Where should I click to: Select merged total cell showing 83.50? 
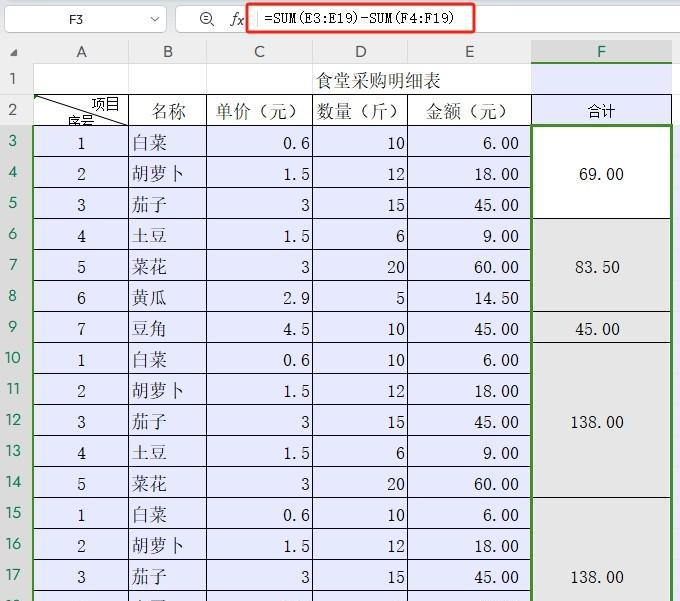(602, 265)
